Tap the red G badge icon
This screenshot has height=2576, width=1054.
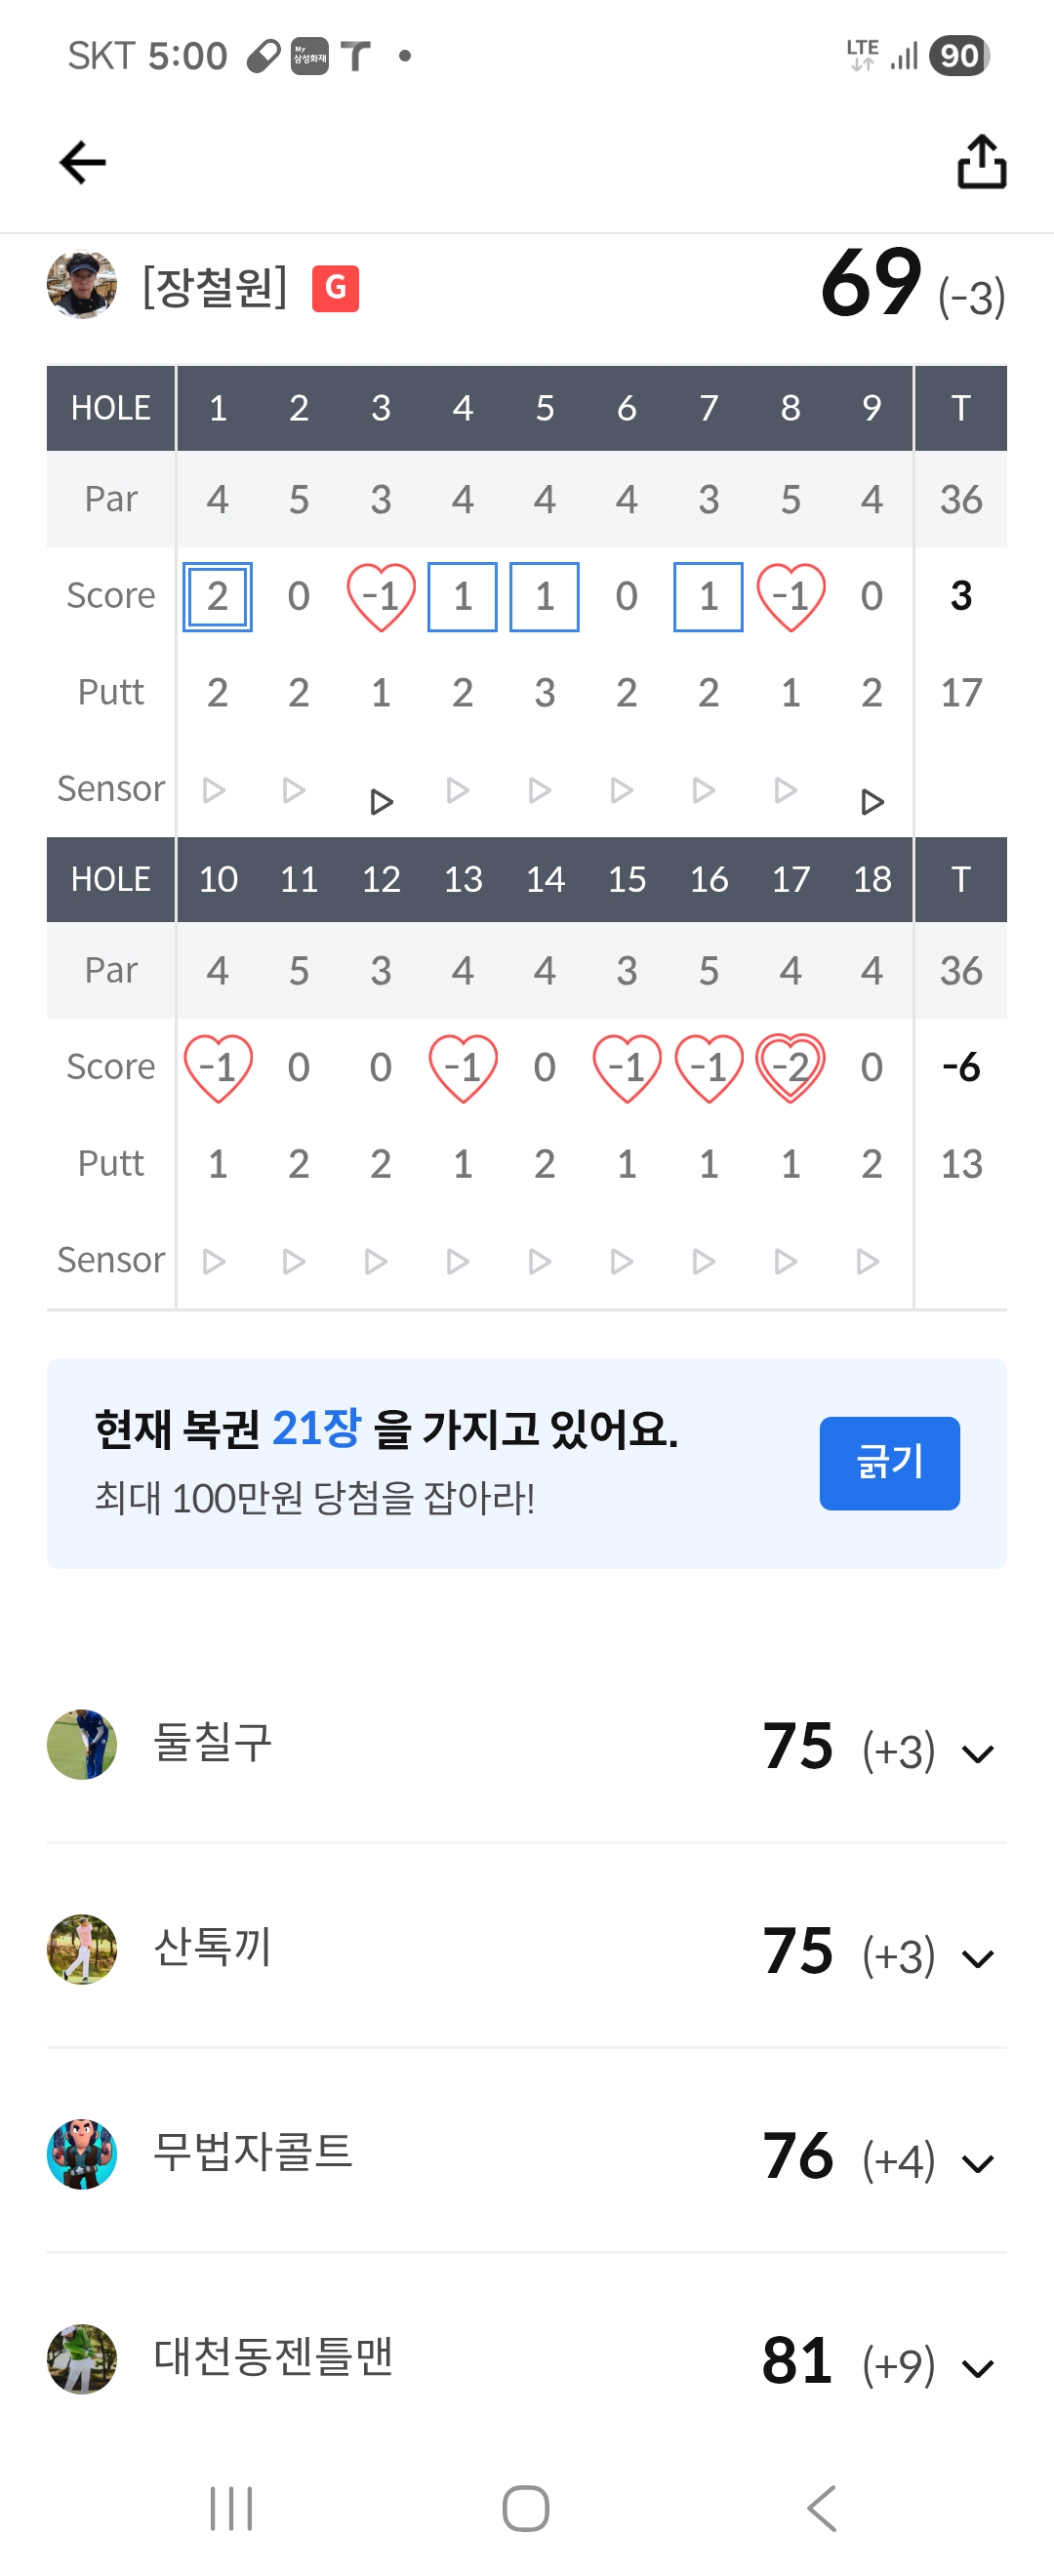click(x=335, y=289)
